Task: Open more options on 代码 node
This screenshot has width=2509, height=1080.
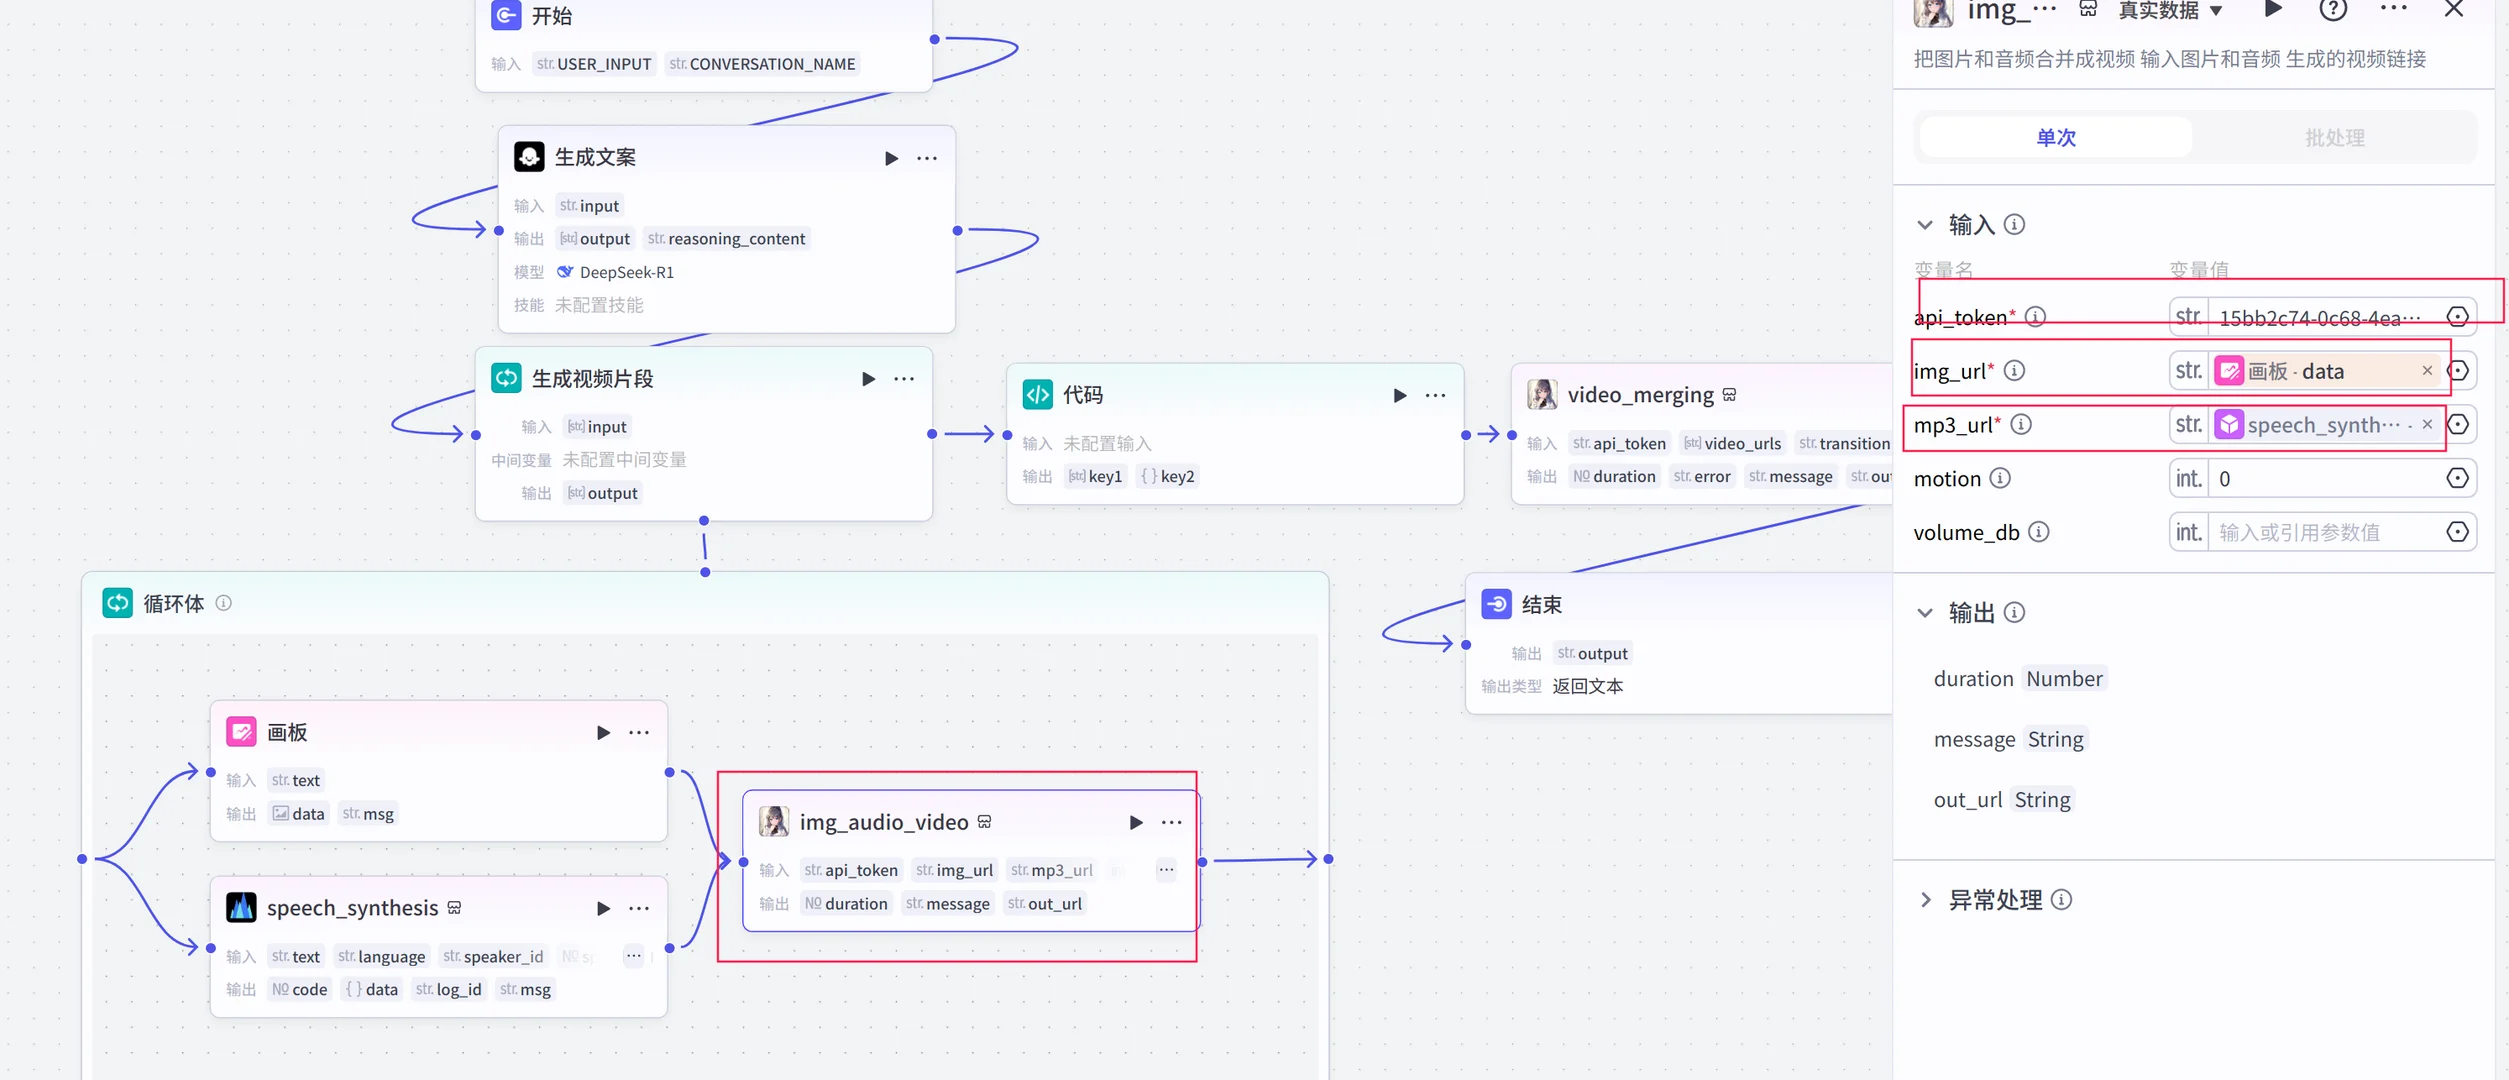Action: coord(1436,395)
